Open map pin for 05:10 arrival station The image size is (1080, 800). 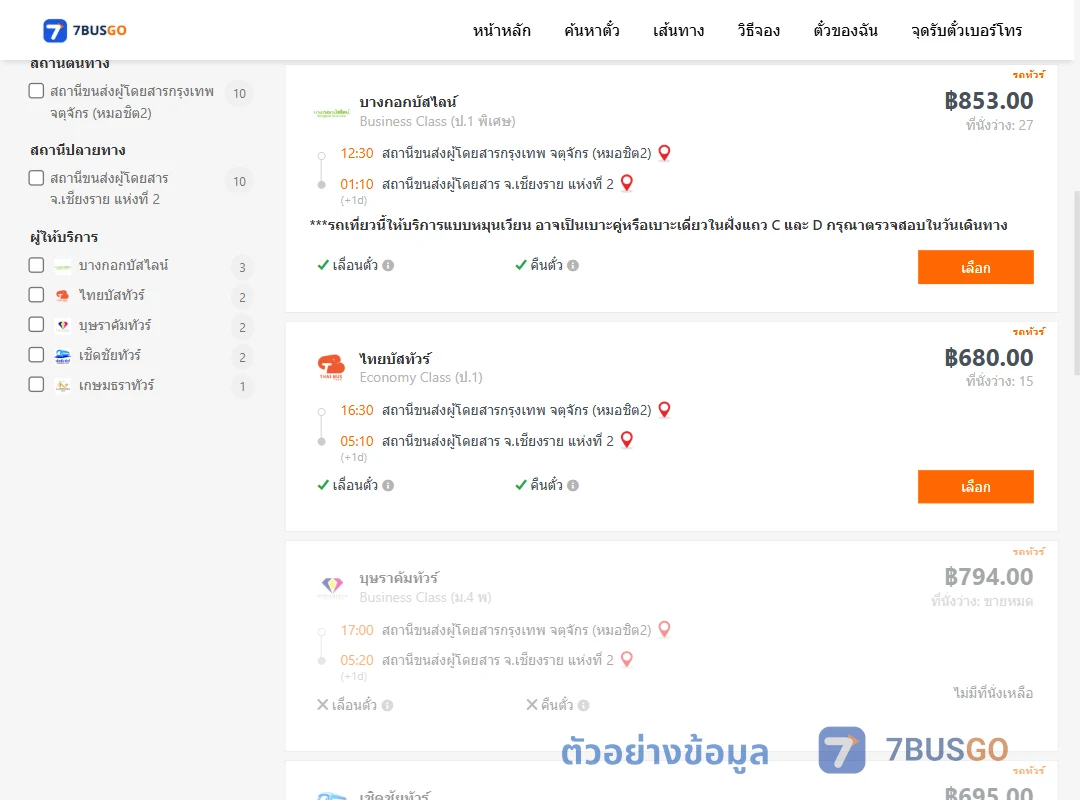click(627, 440)
